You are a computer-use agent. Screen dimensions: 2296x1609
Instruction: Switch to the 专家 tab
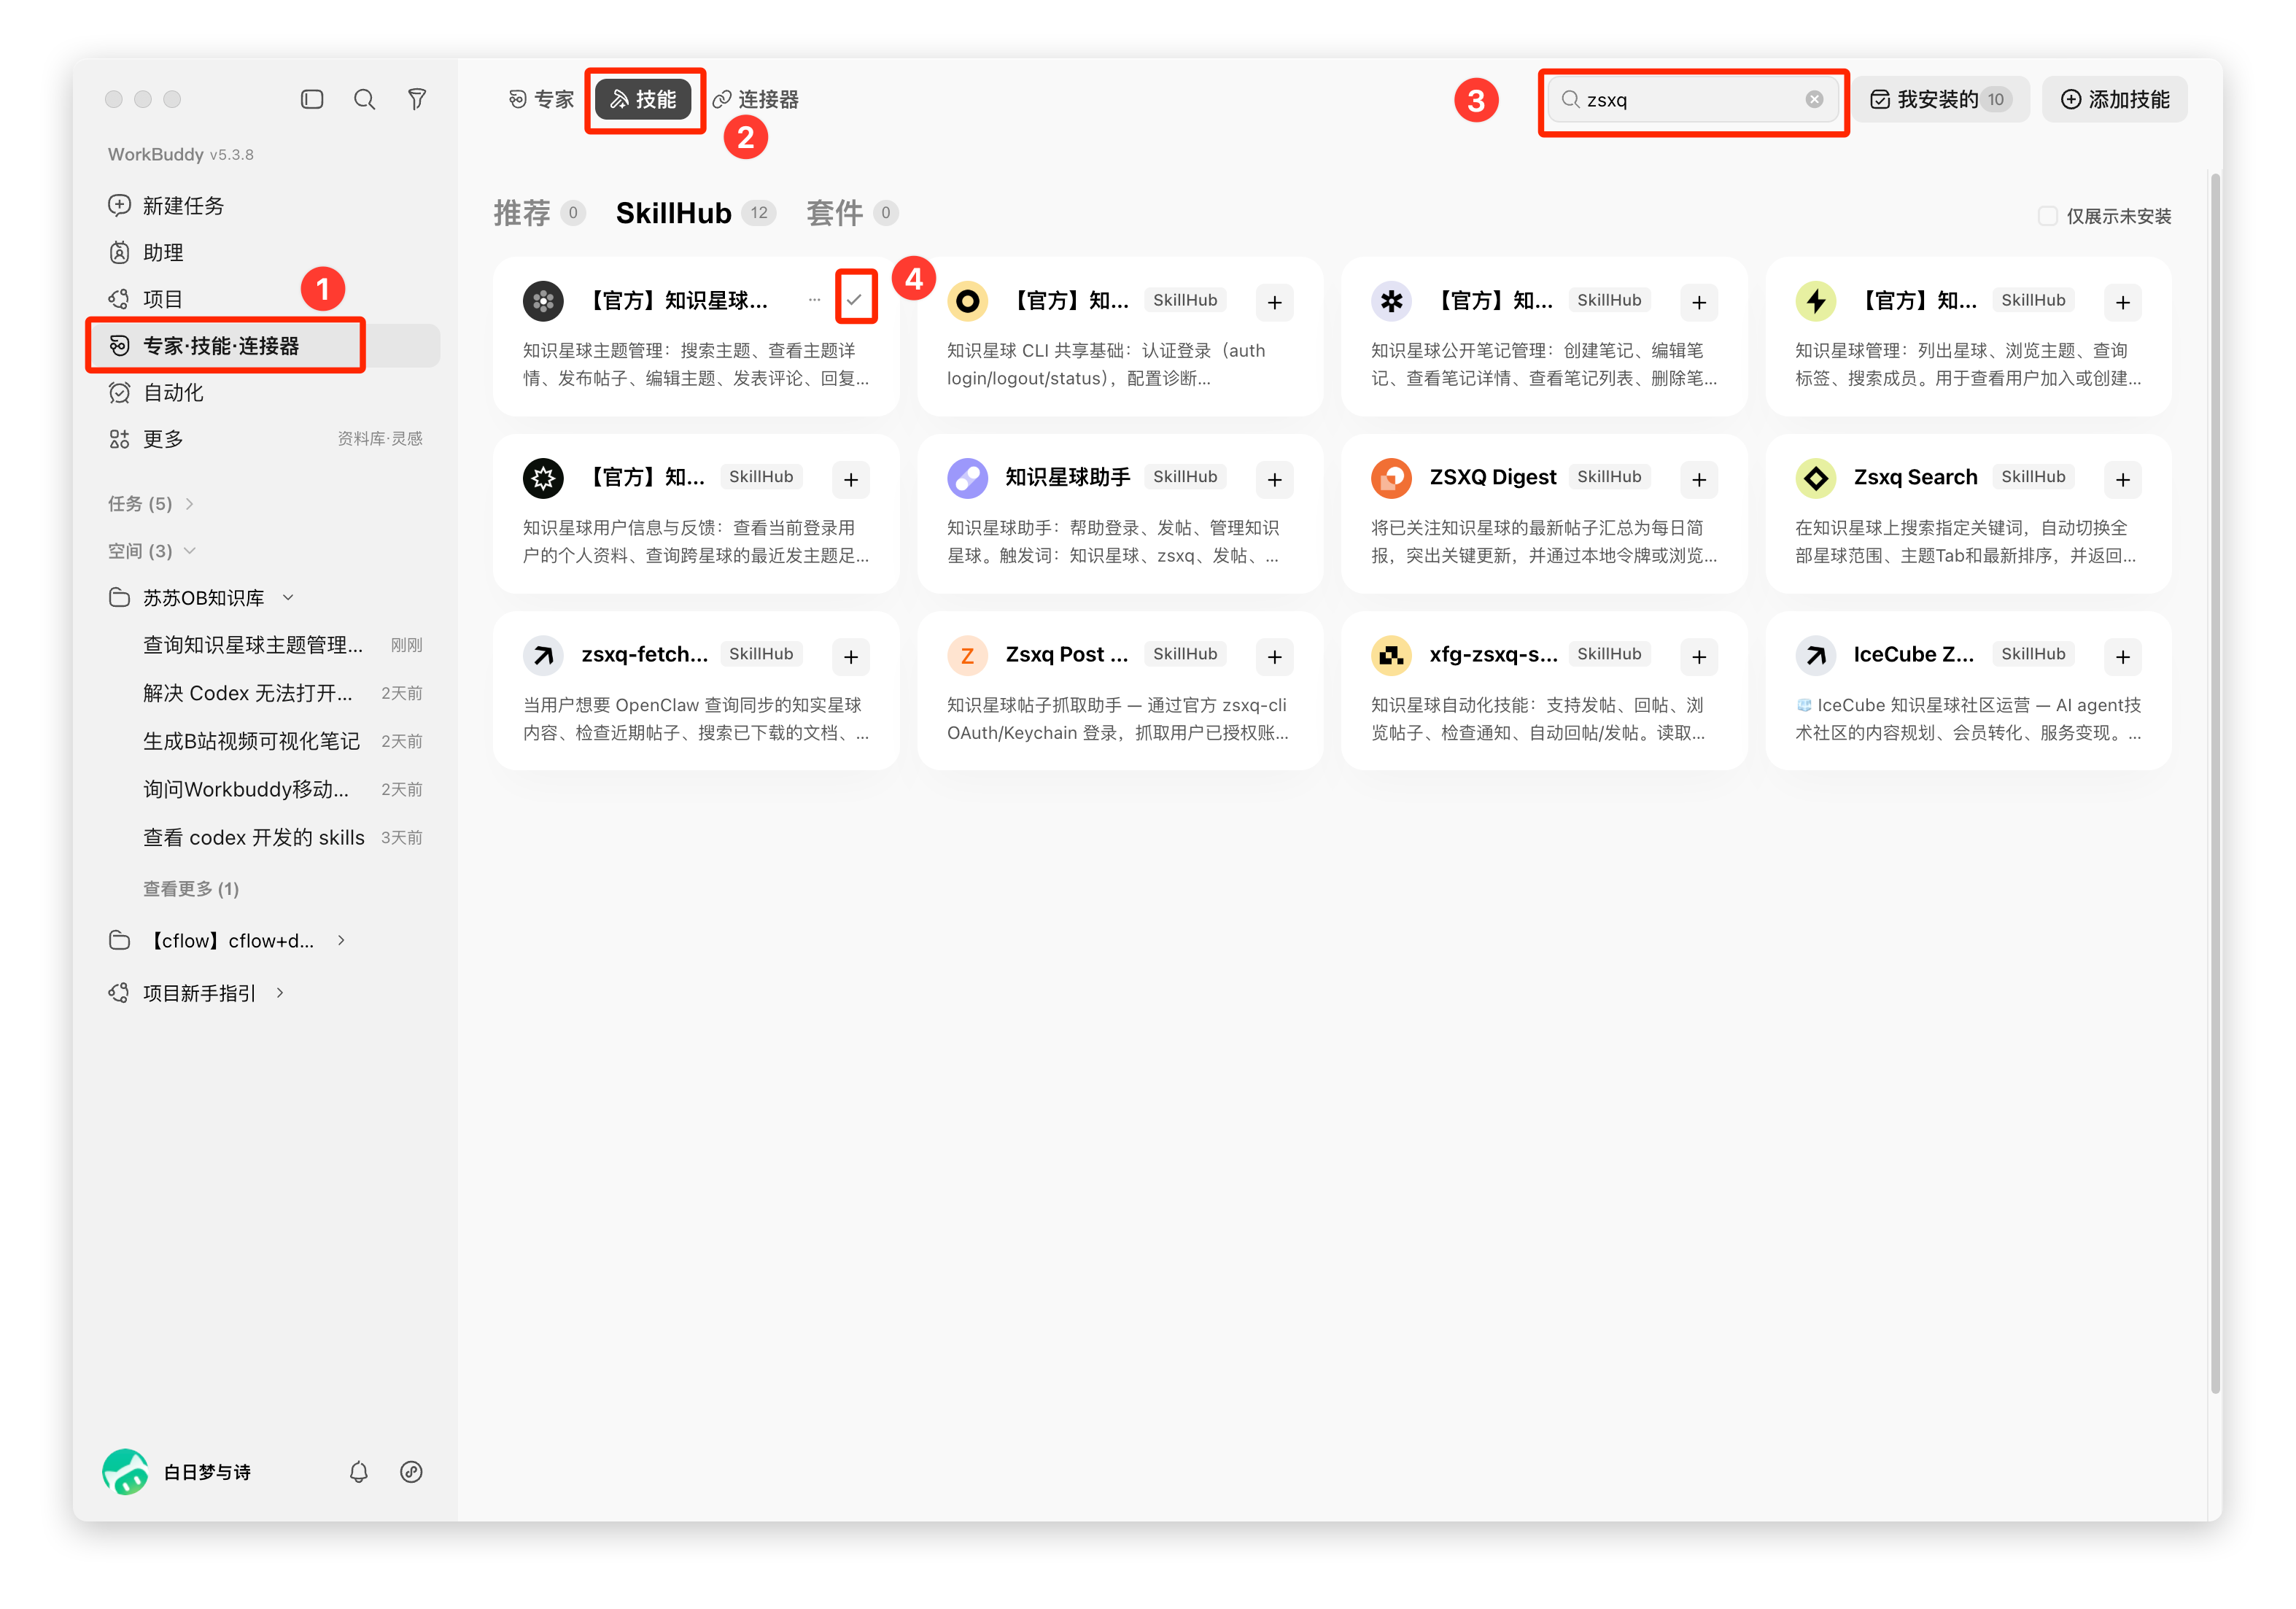[541, 99]
